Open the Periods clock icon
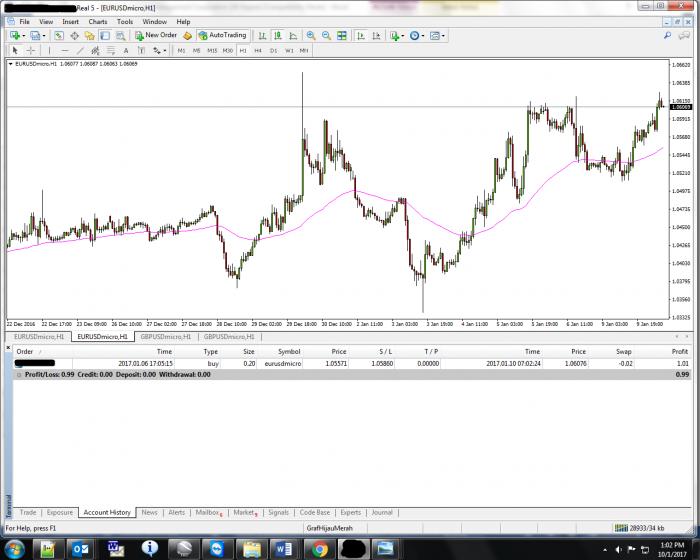The image size is (700, 560). pyautogui.click(x=414, y=36)
